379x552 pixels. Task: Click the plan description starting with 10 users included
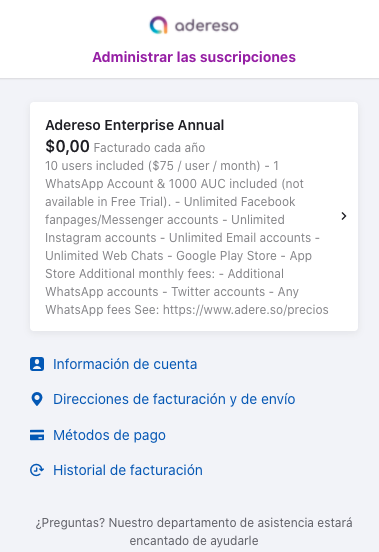187,238
